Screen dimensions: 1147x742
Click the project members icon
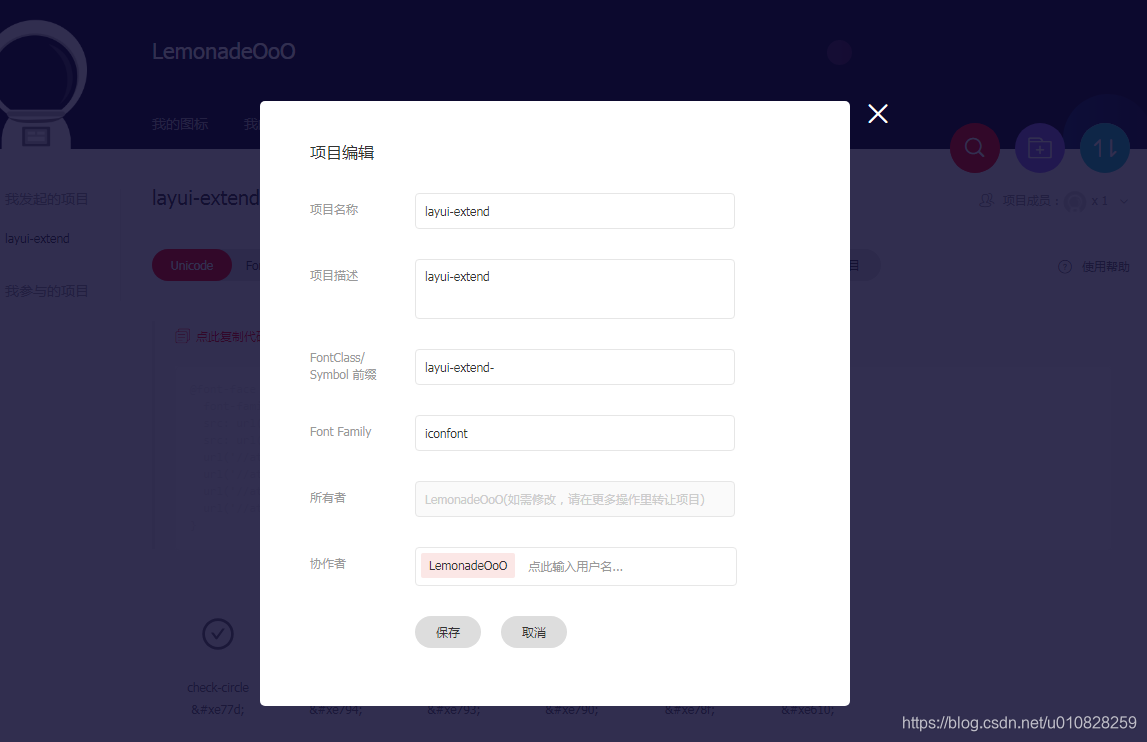(987, 200)
